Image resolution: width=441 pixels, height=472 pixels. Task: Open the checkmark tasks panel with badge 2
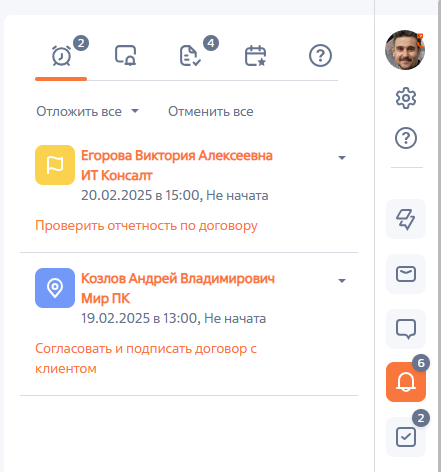point(406,437)
